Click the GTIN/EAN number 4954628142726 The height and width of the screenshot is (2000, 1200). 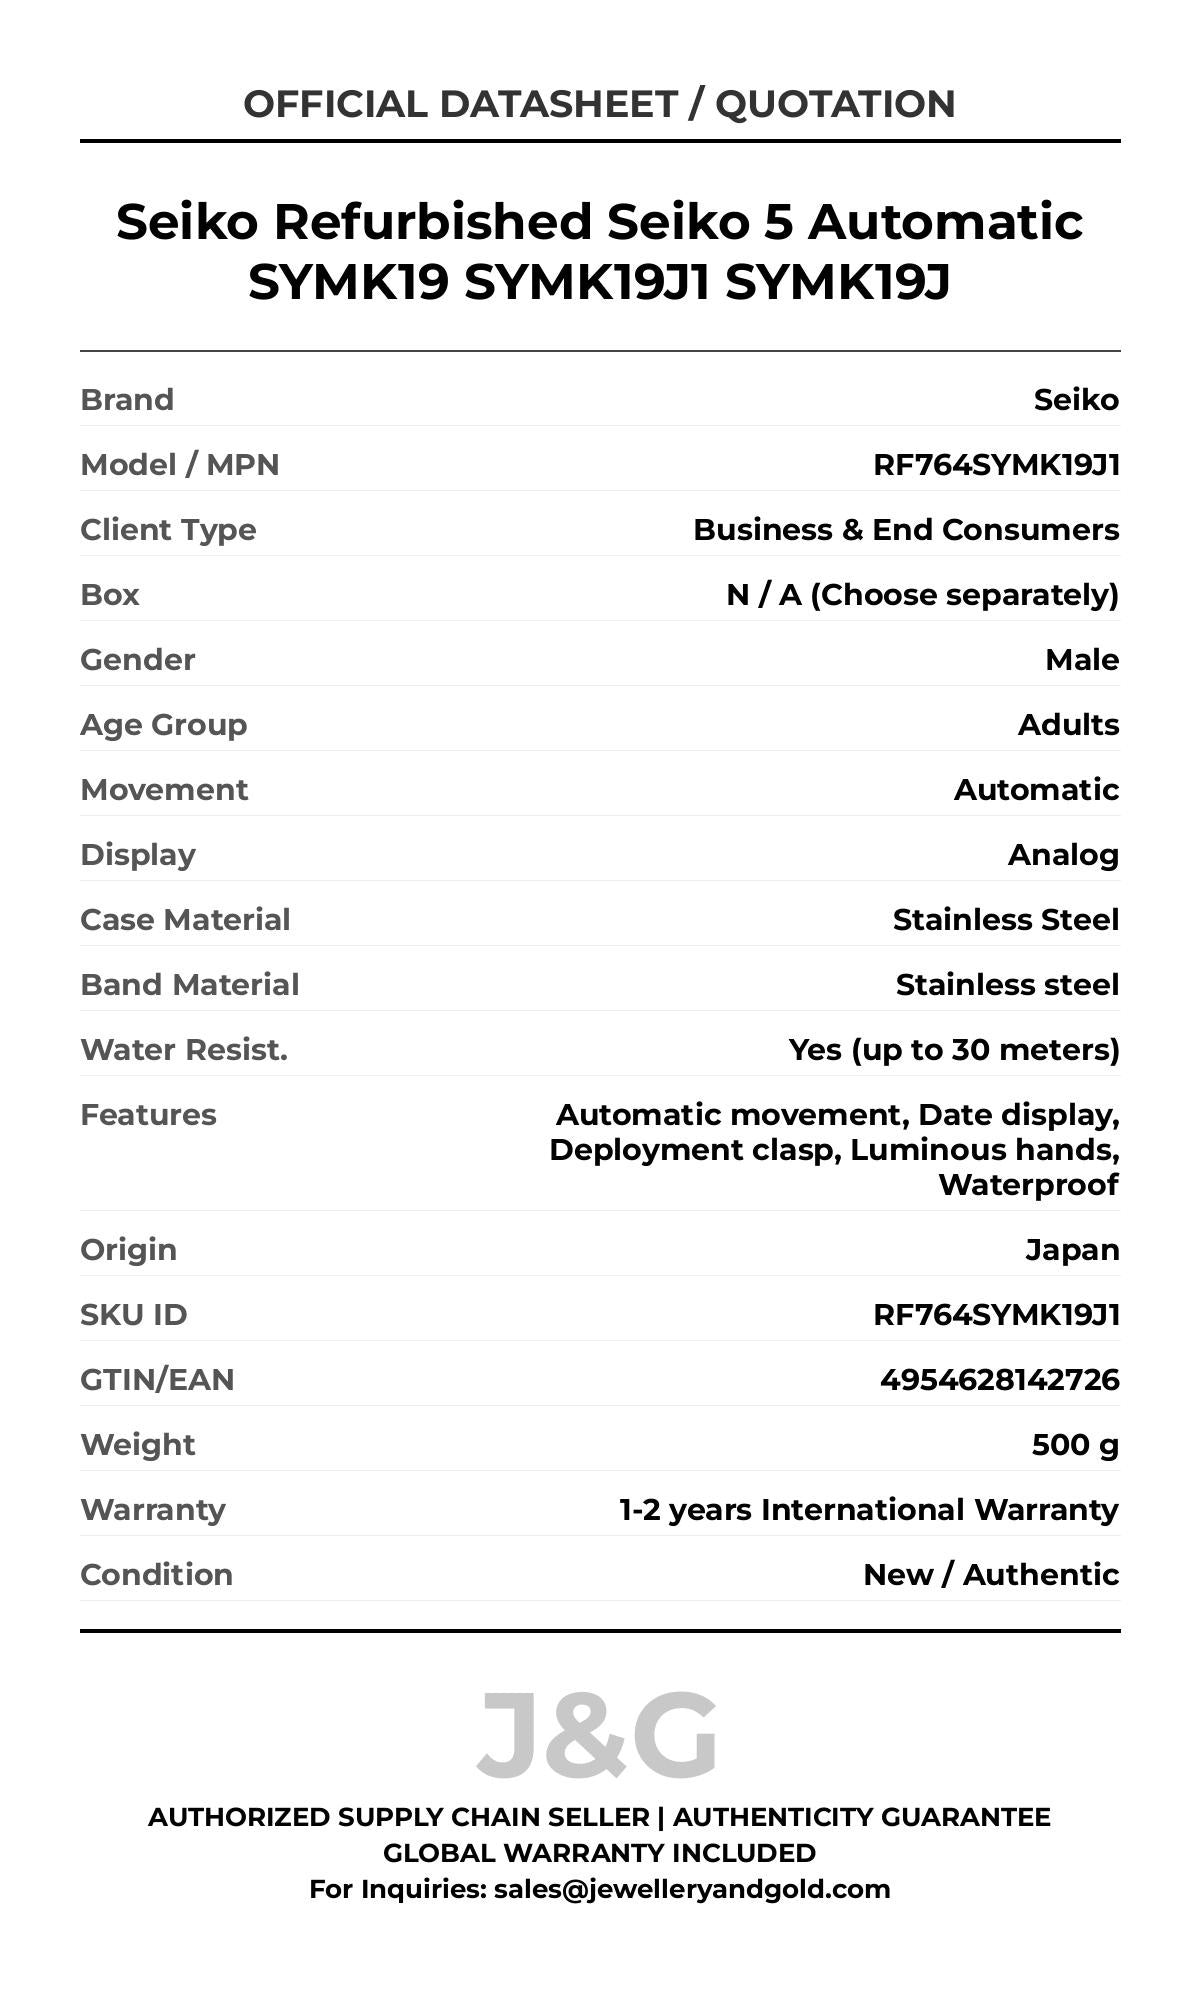tap(999, 1380)
